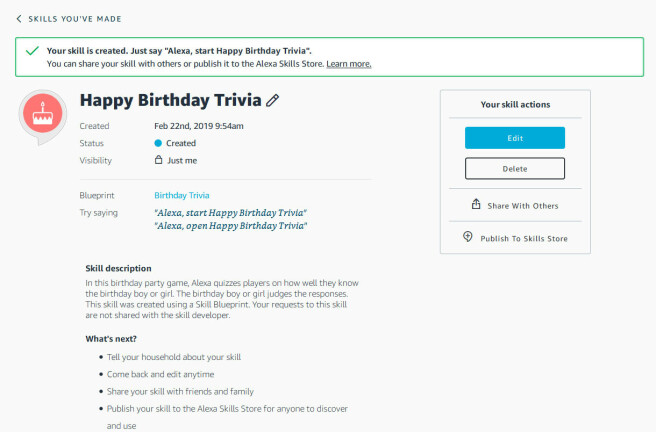The width and height of the screenshot is (656, 432).
Task: Go back to Skills You've Made
Action: click(x=75, y=19)
